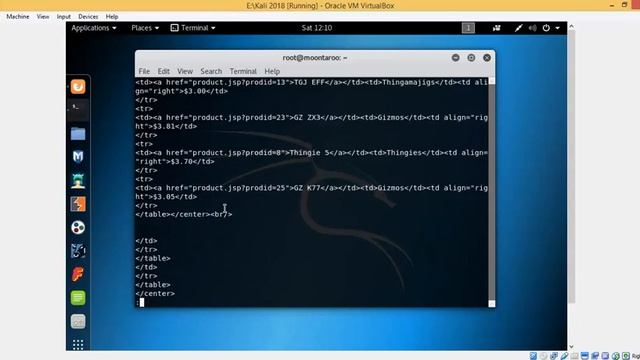Click VirtualBox optical disk status icon

point(543,356)
